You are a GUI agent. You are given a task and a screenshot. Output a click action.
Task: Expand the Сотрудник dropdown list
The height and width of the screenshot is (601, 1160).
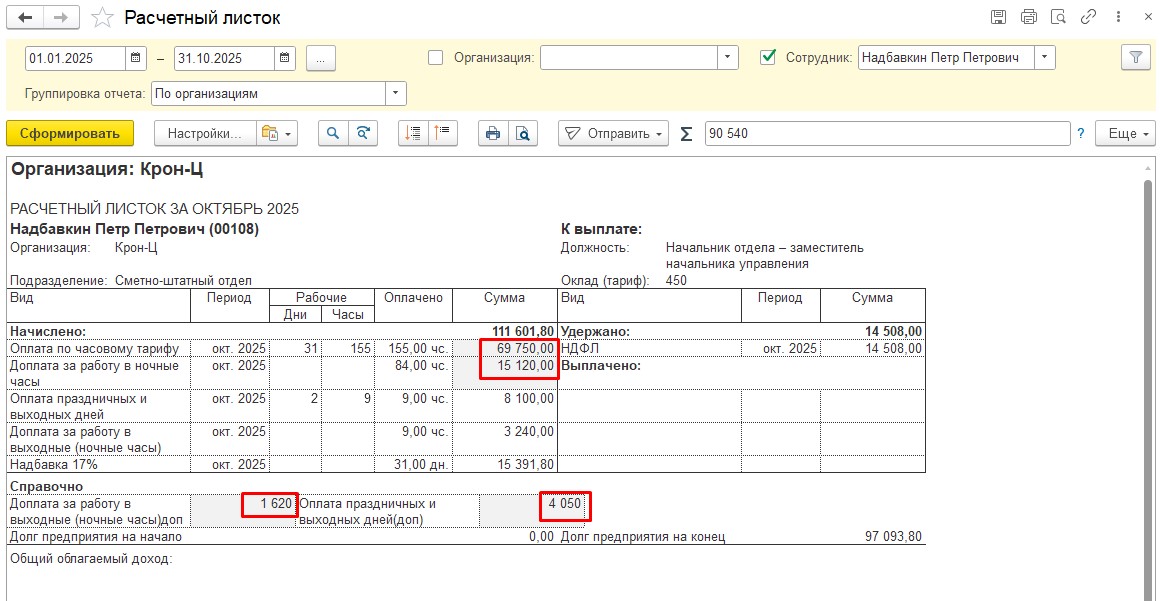click(1045, 58)
